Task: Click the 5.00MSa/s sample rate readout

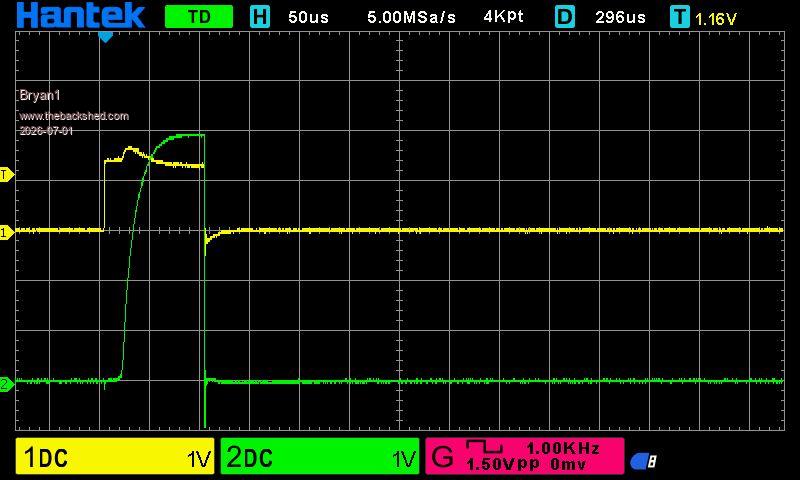Action: pyautogui.click(x=411, y=17)
